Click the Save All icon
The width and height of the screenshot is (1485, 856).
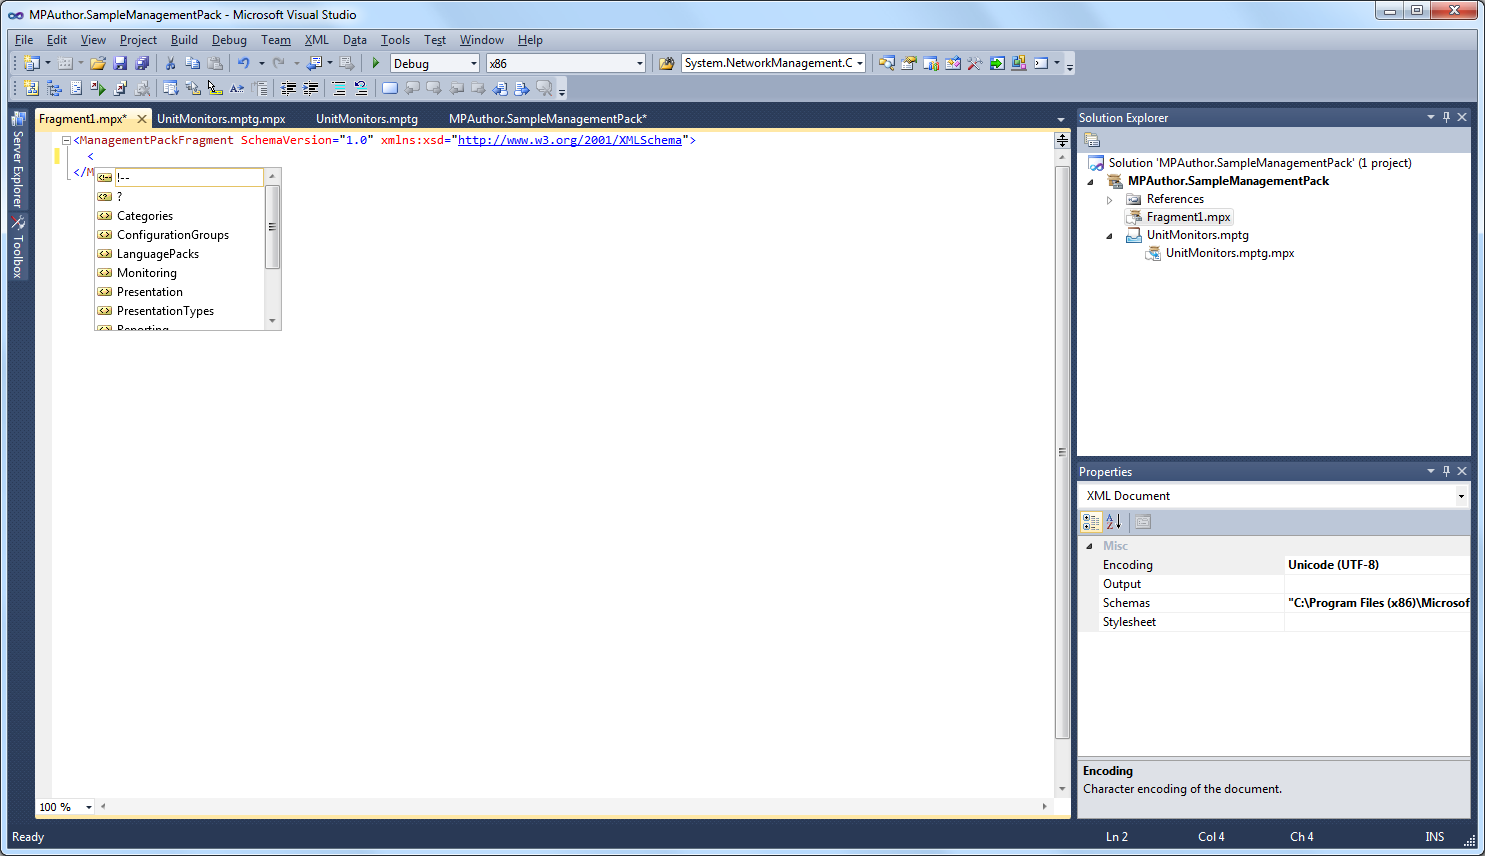pyautogui.click(x=142, y=63)
